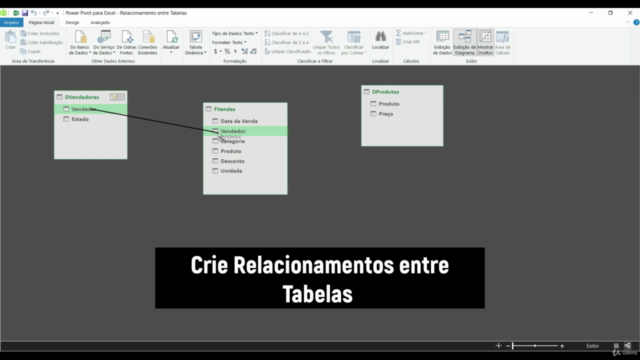Image resolution: width=640 pixels, height=360 pixels.
Task: Click Colar Acréscimo in clipboard group
Action: coord(40,33)
